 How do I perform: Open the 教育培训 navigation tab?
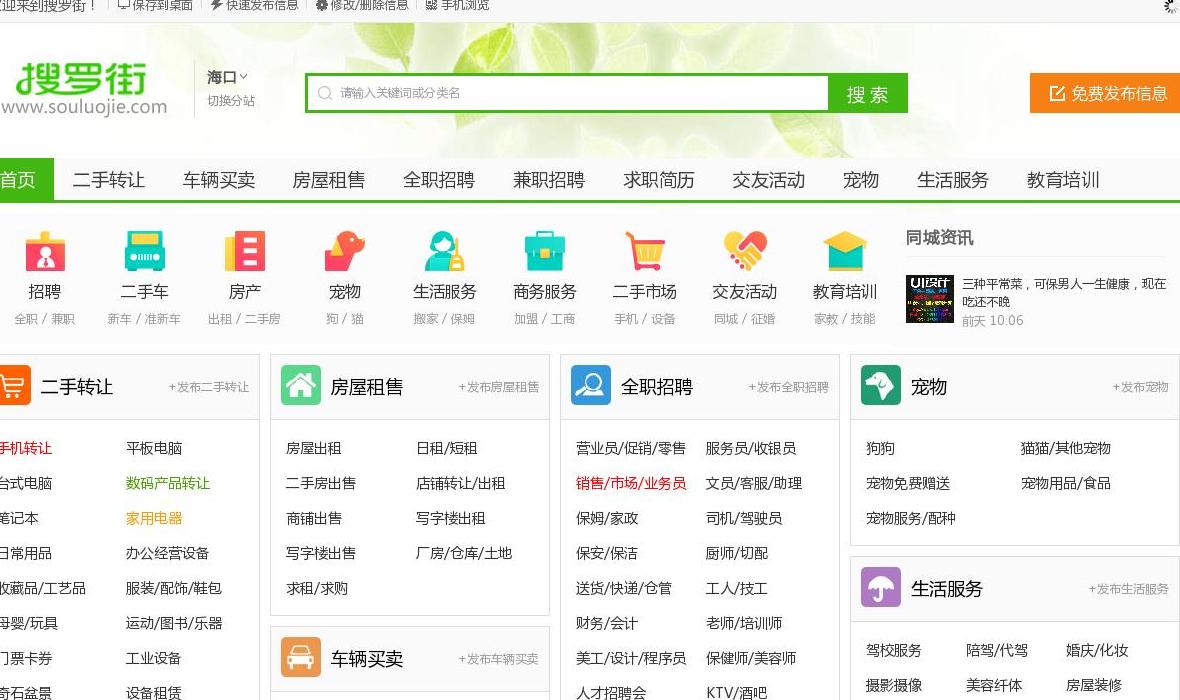tap(1063, 180)
